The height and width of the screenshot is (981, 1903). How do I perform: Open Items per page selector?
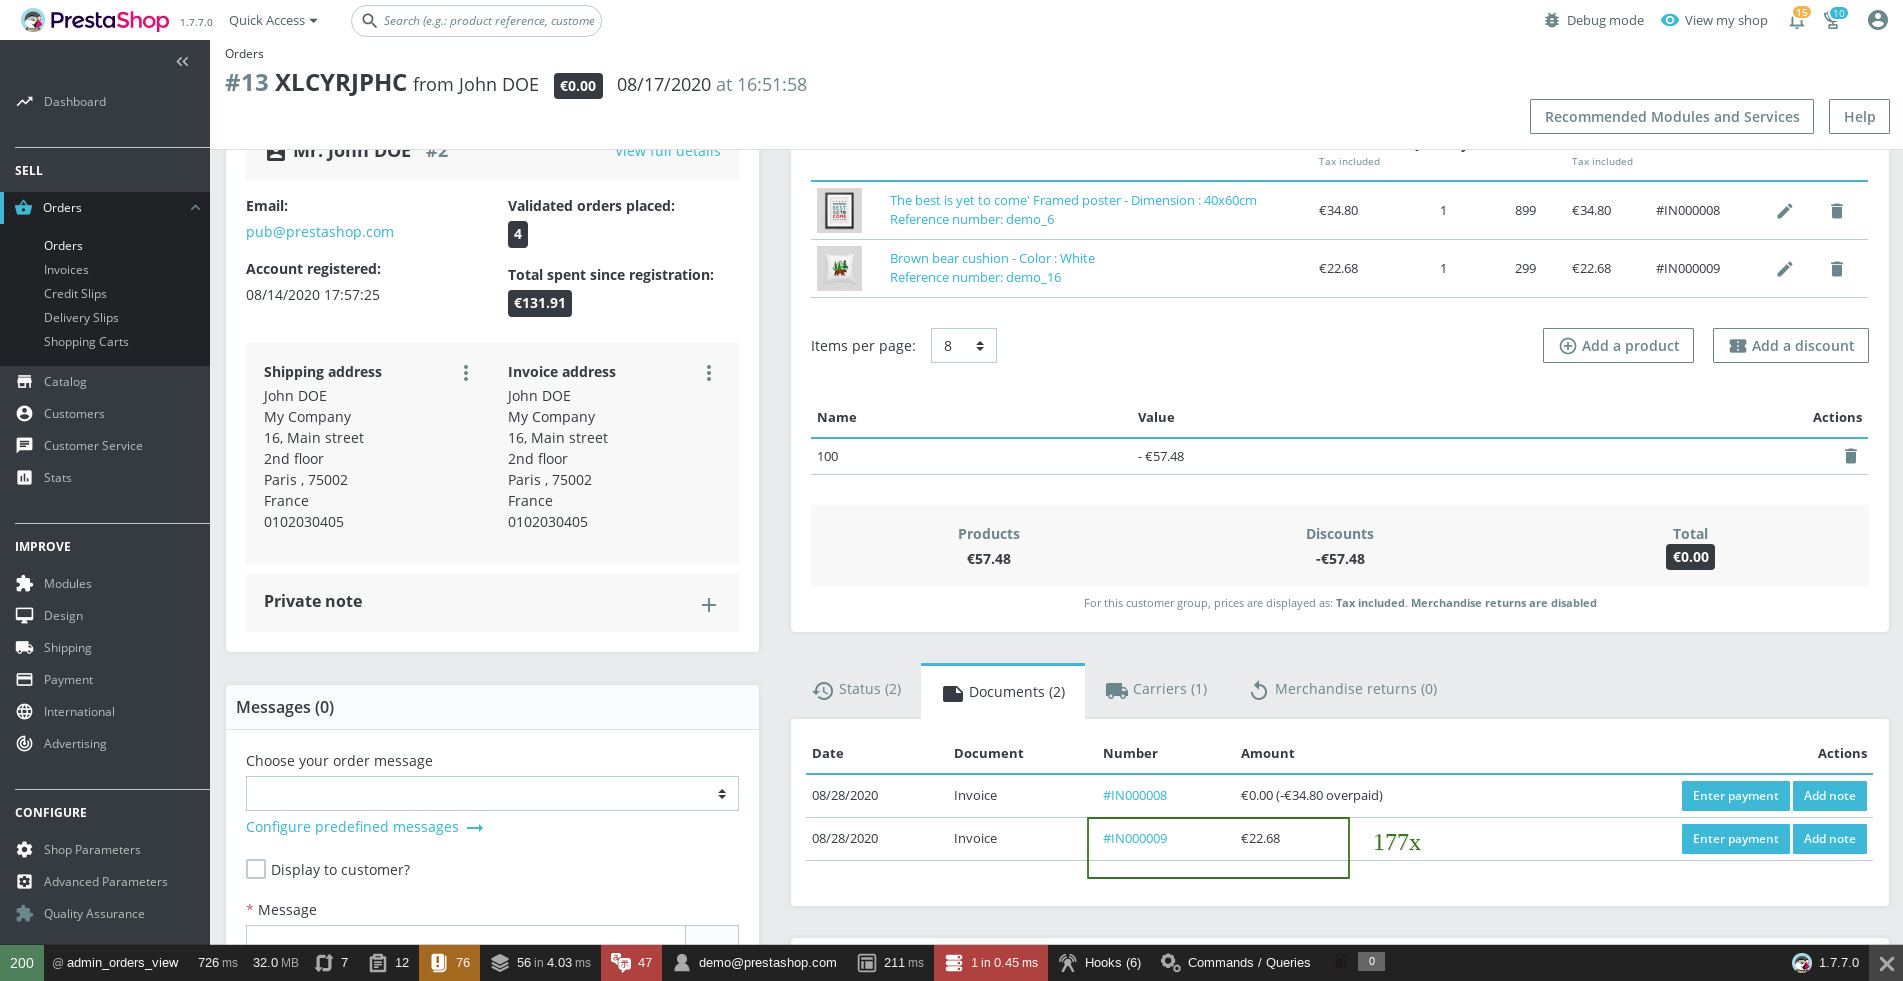[964, 346]
